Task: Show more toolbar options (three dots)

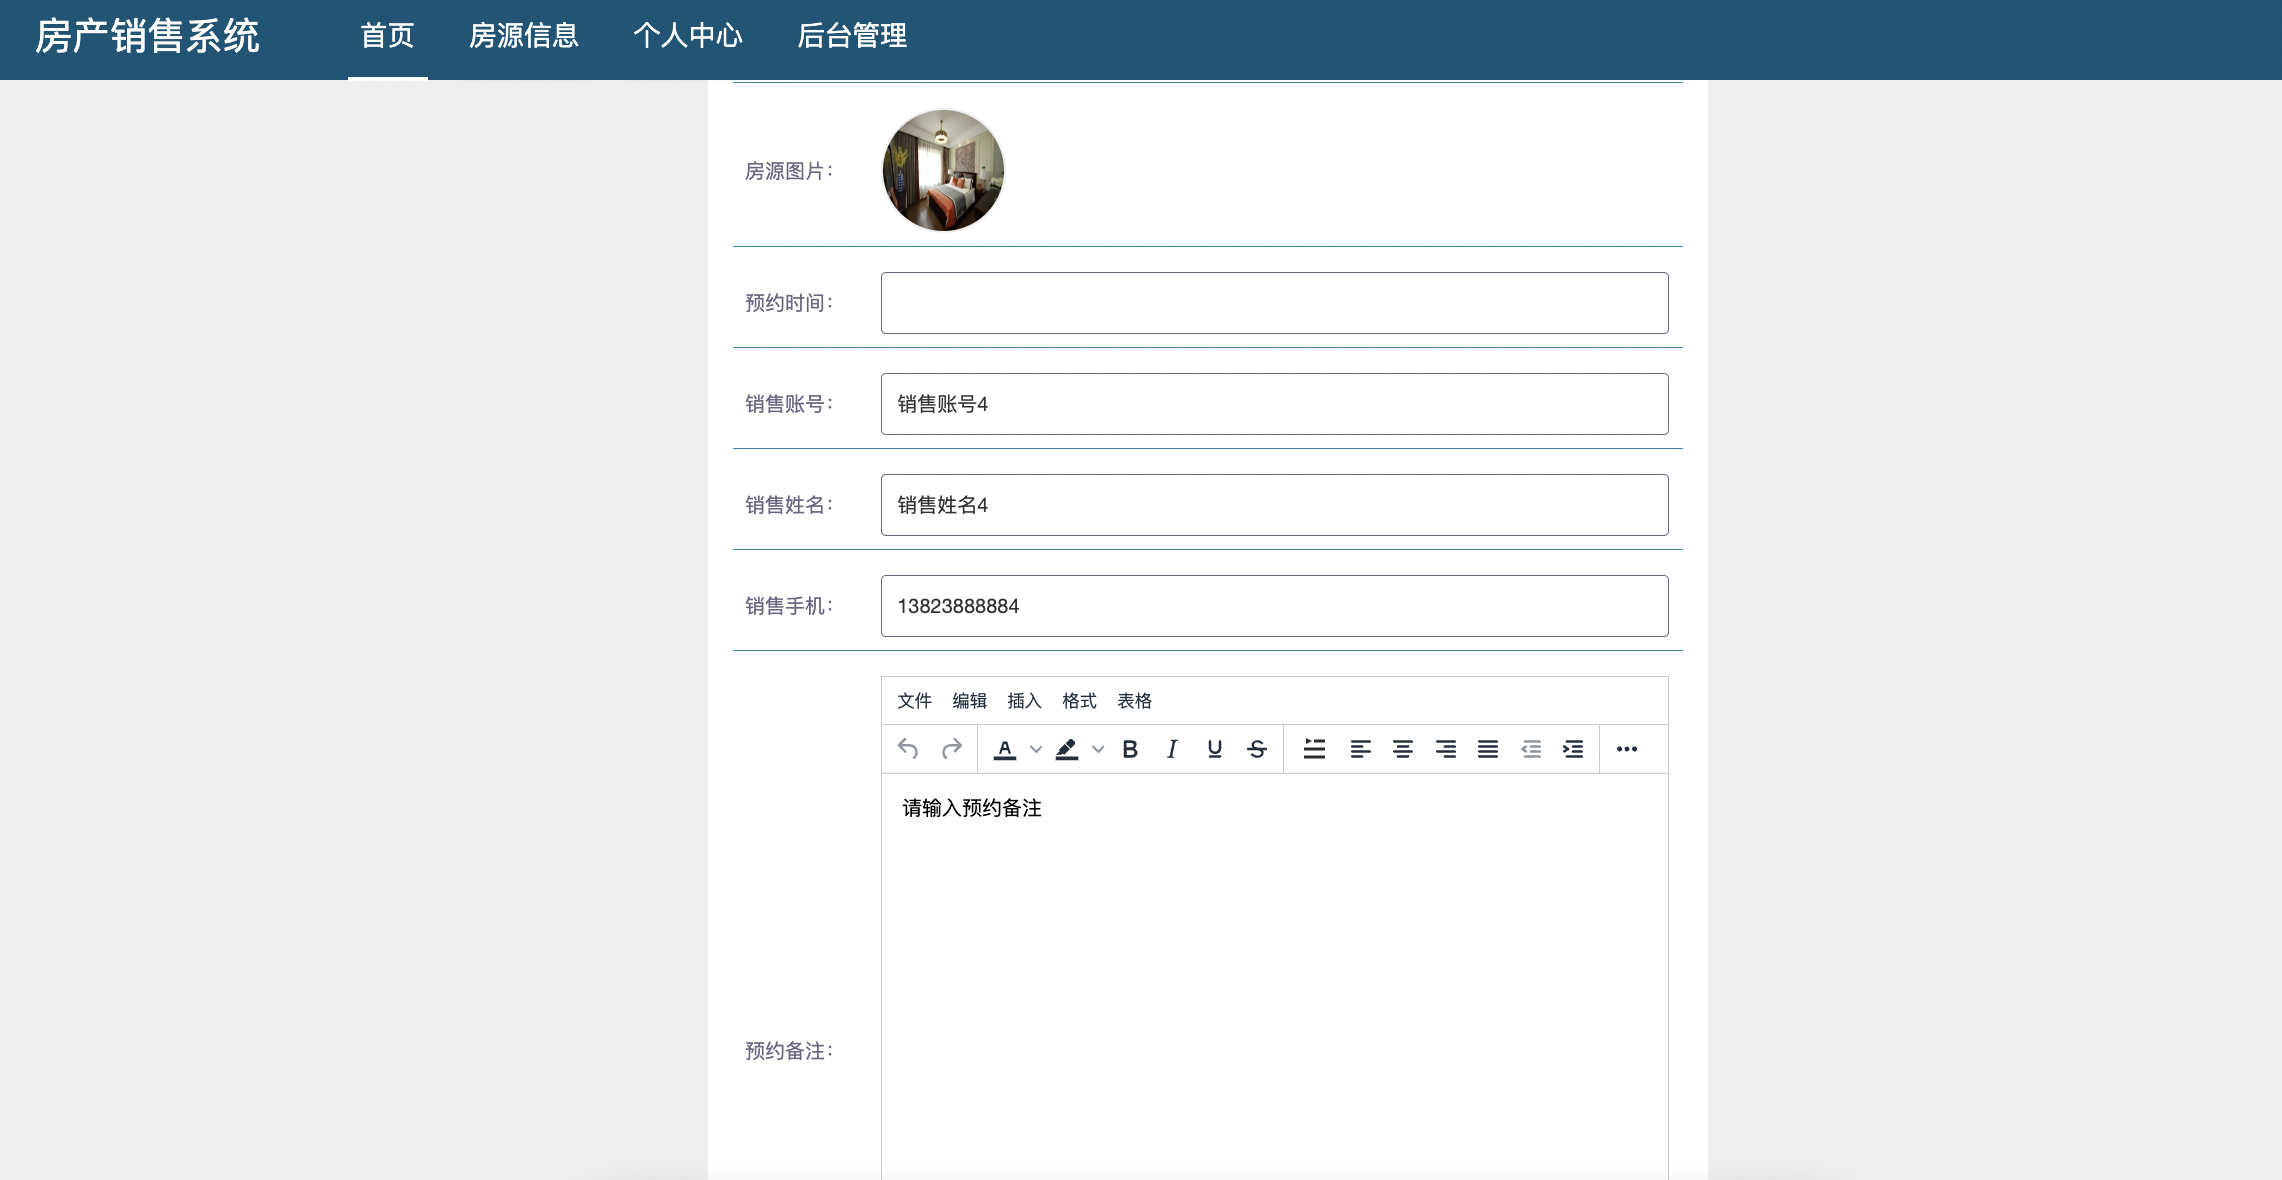Action: [x=1627, y=749]
